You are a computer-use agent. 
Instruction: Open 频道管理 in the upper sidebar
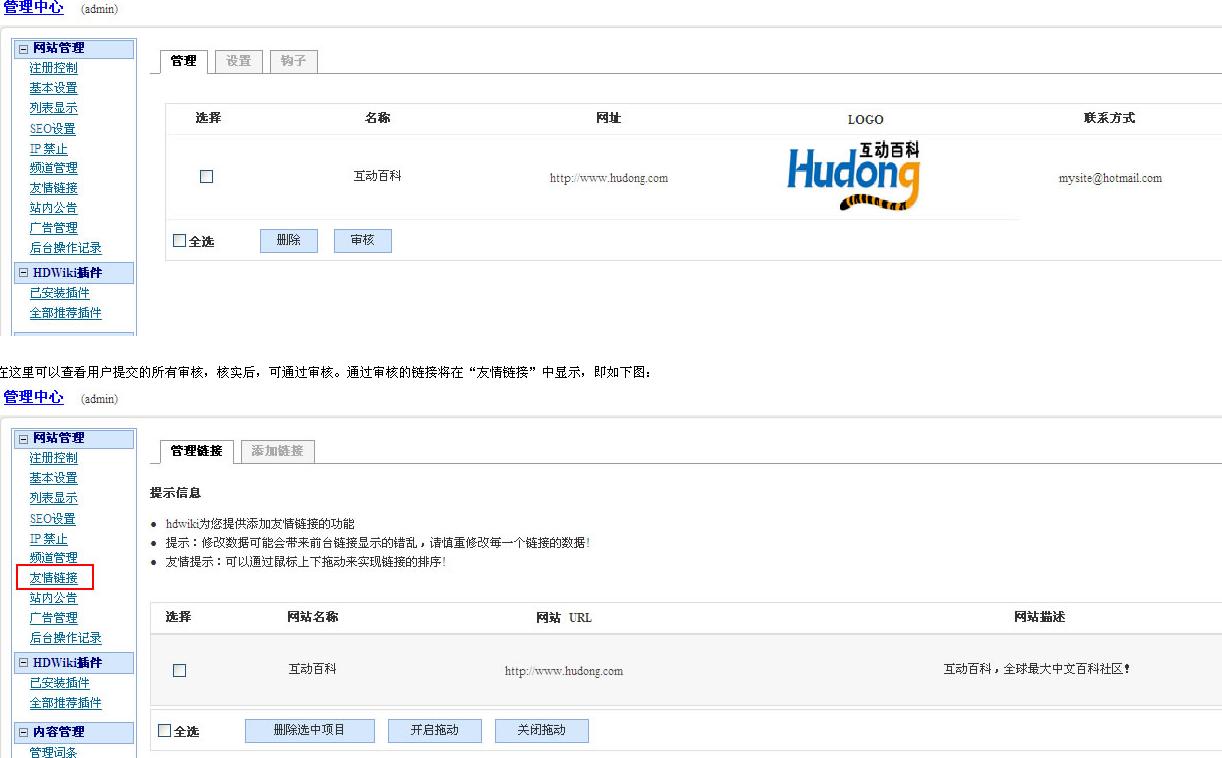[x=53, y=168]
